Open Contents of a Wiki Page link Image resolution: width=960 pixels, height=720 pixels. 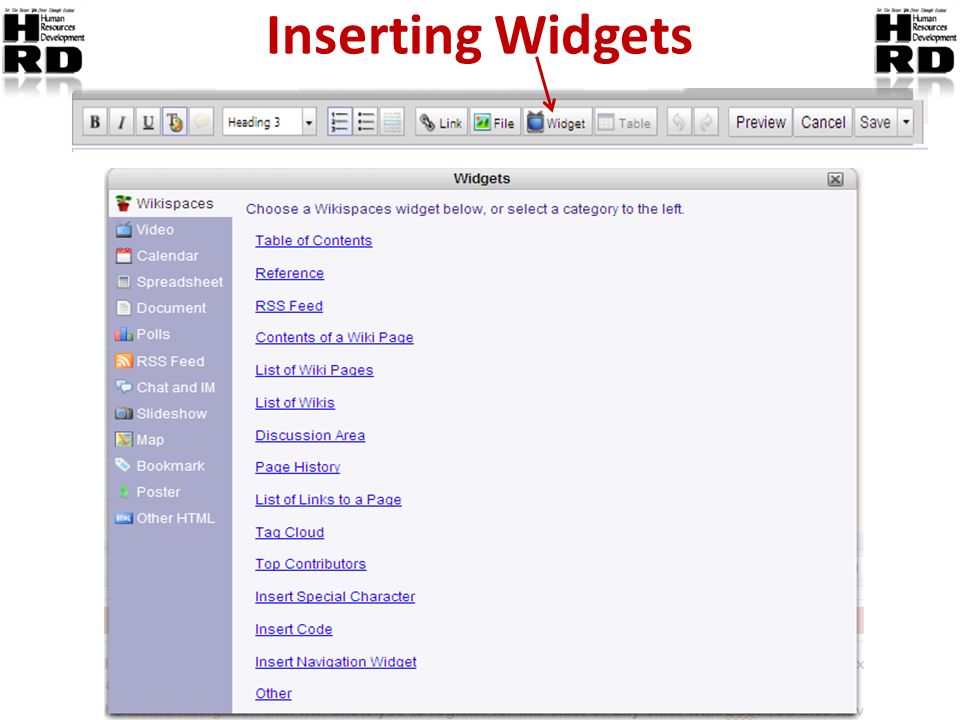point(334,337)
